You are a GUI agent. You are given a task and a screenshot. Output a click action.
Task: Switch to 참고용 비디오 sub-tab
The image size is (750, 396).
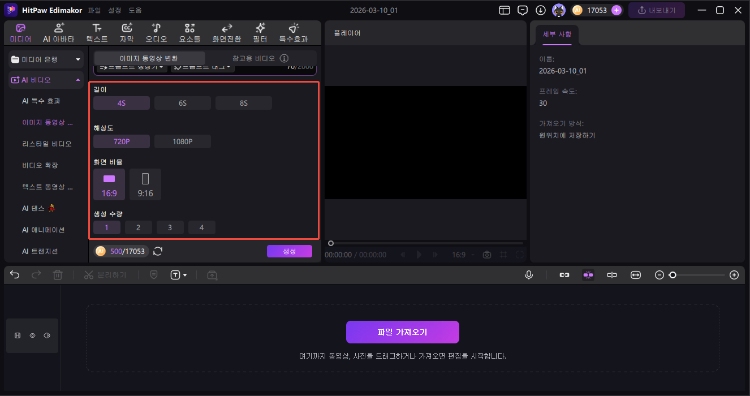pos(254,58)
